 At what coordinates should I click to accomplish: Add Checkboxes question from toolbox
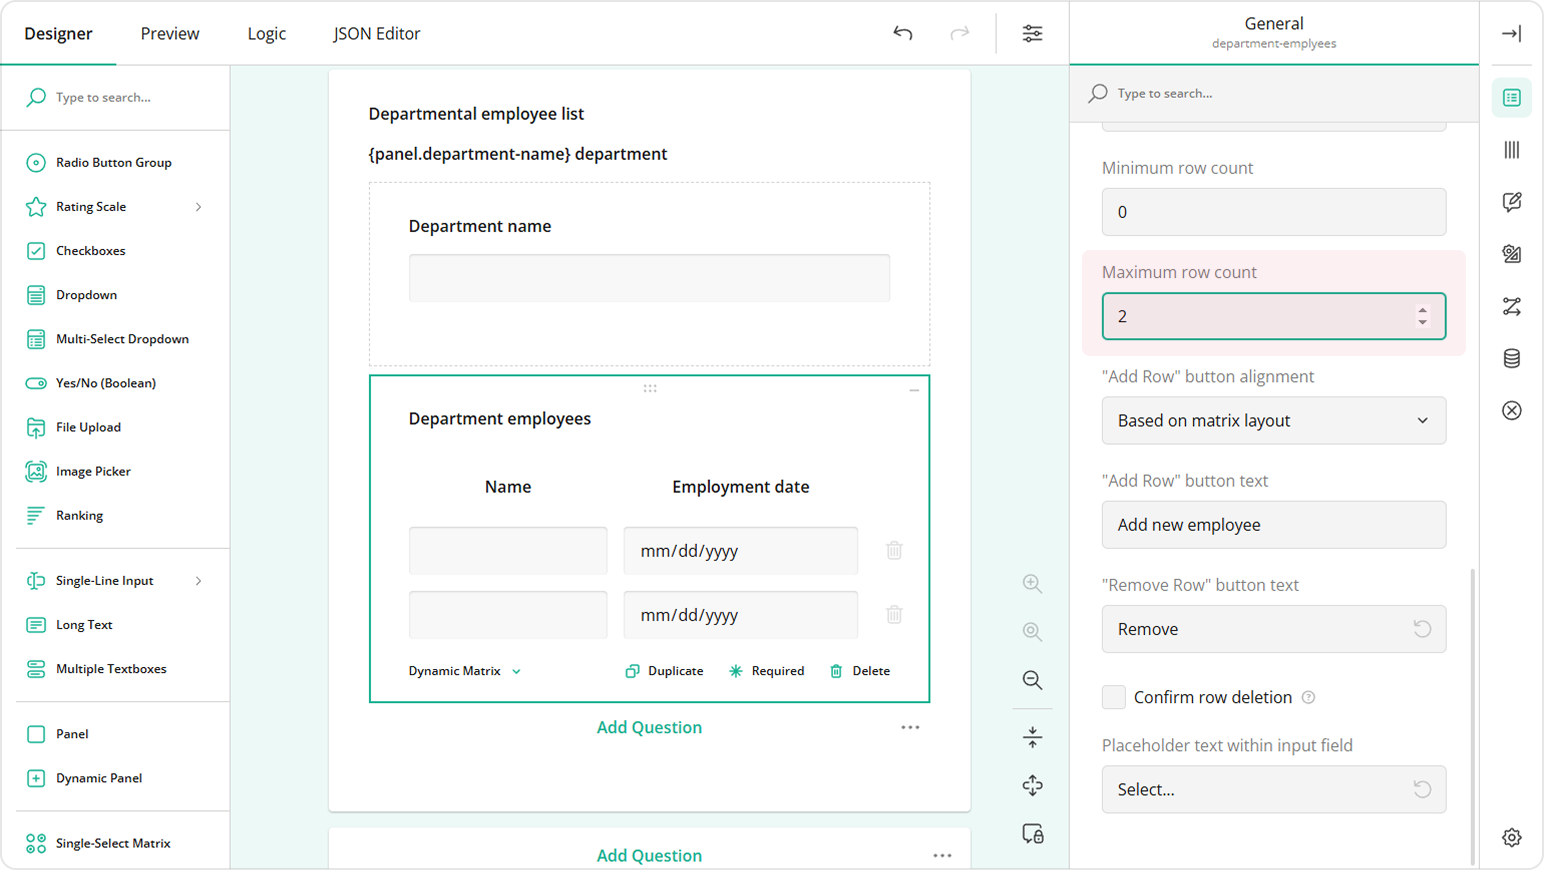[x=90, y=251]
